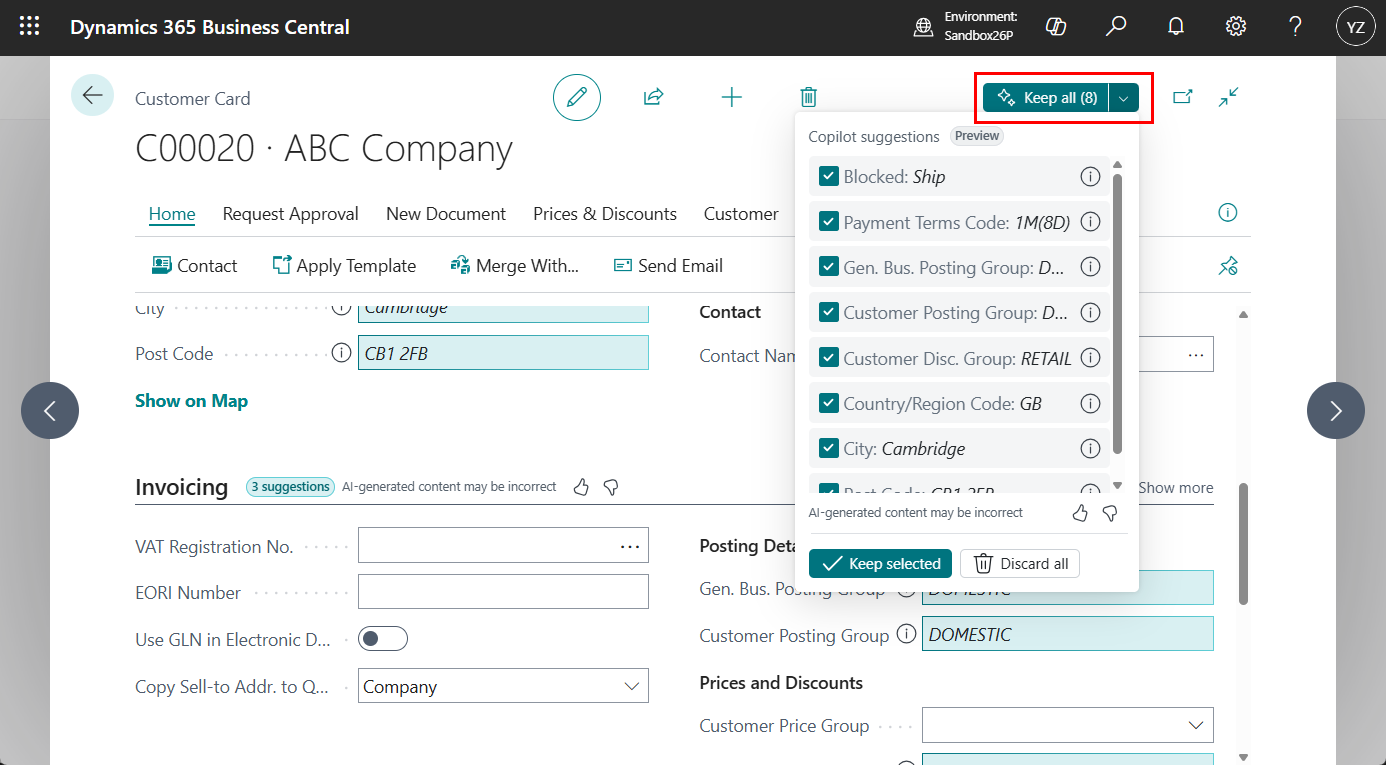Open Copilot from the top bar icon
1386x765 pixels.
(x=1056, y=26)
